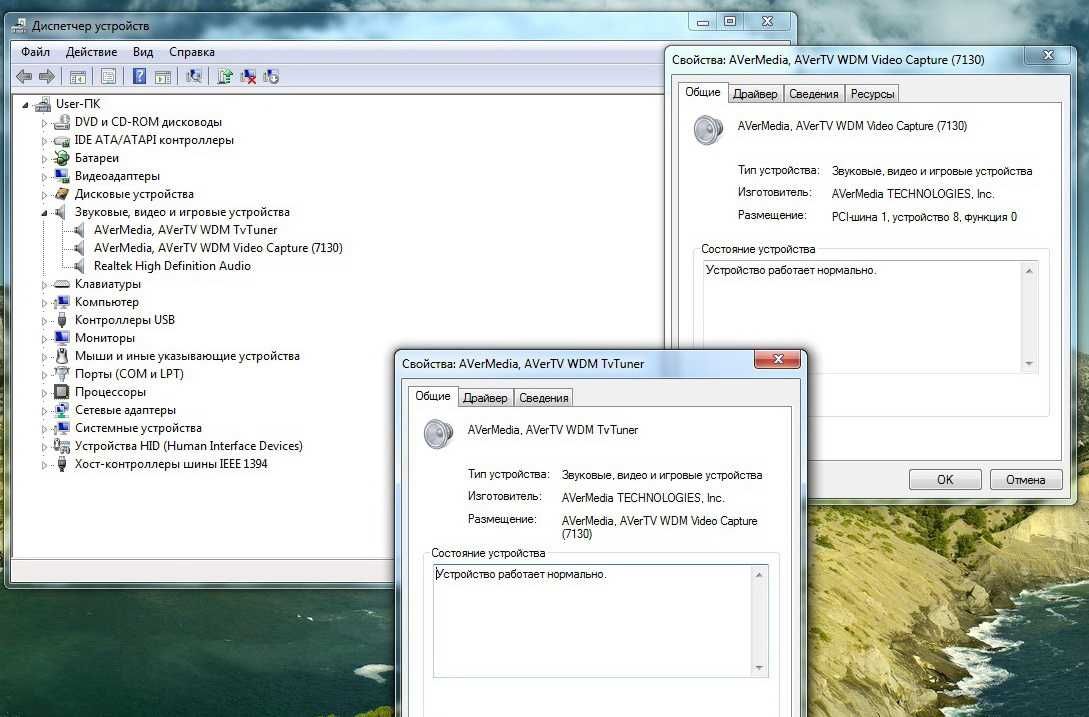Viewport: 1089px width, 717px height.
Task: Click Отмена in Video Capture properties dialog
Action: (x=1026, y=479)
